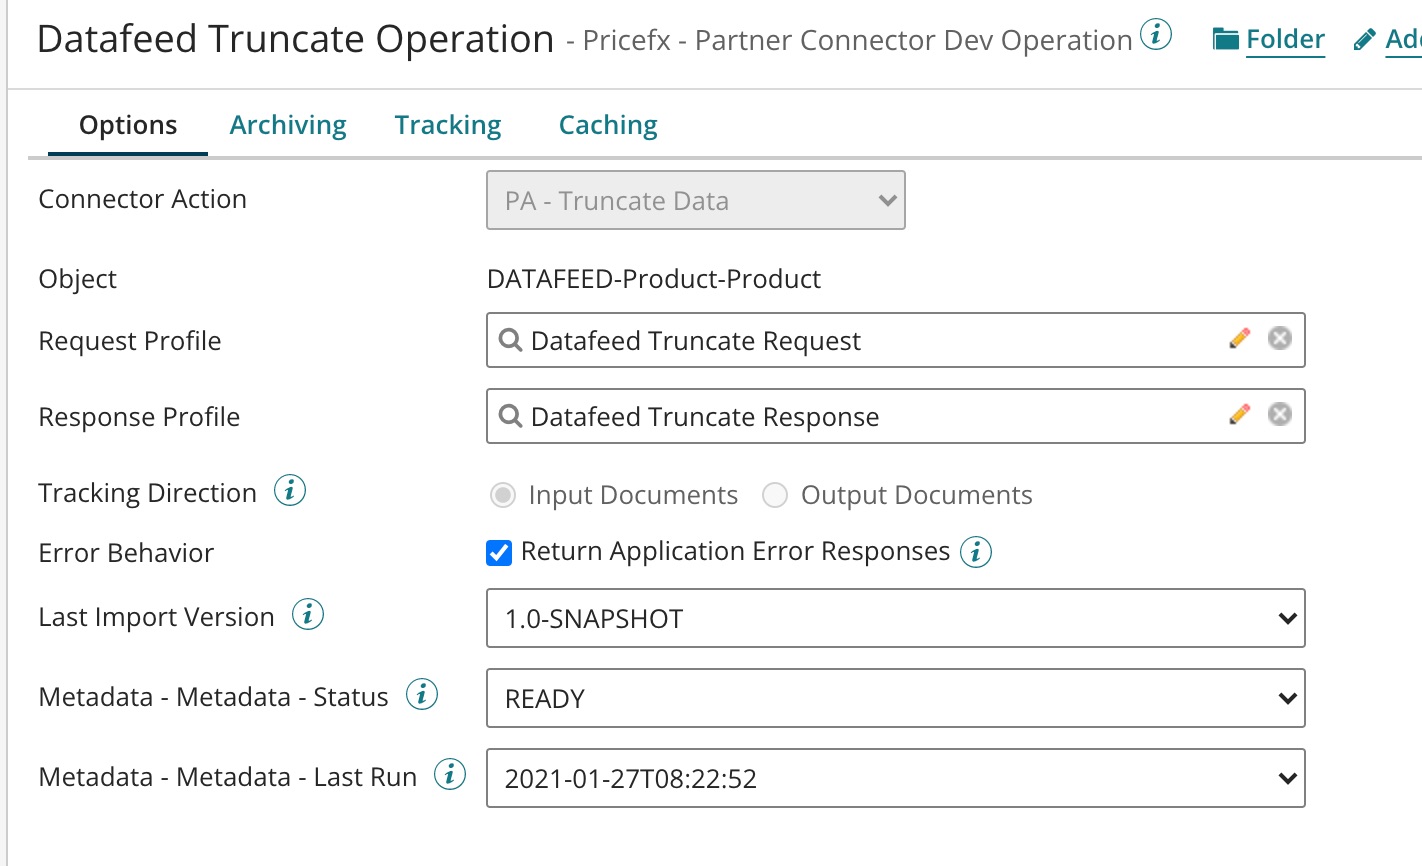This screenshot has width=1422, height=866.
Task: Uncheck Return Application Error Responses checkbox
Action: pos(499,552)
